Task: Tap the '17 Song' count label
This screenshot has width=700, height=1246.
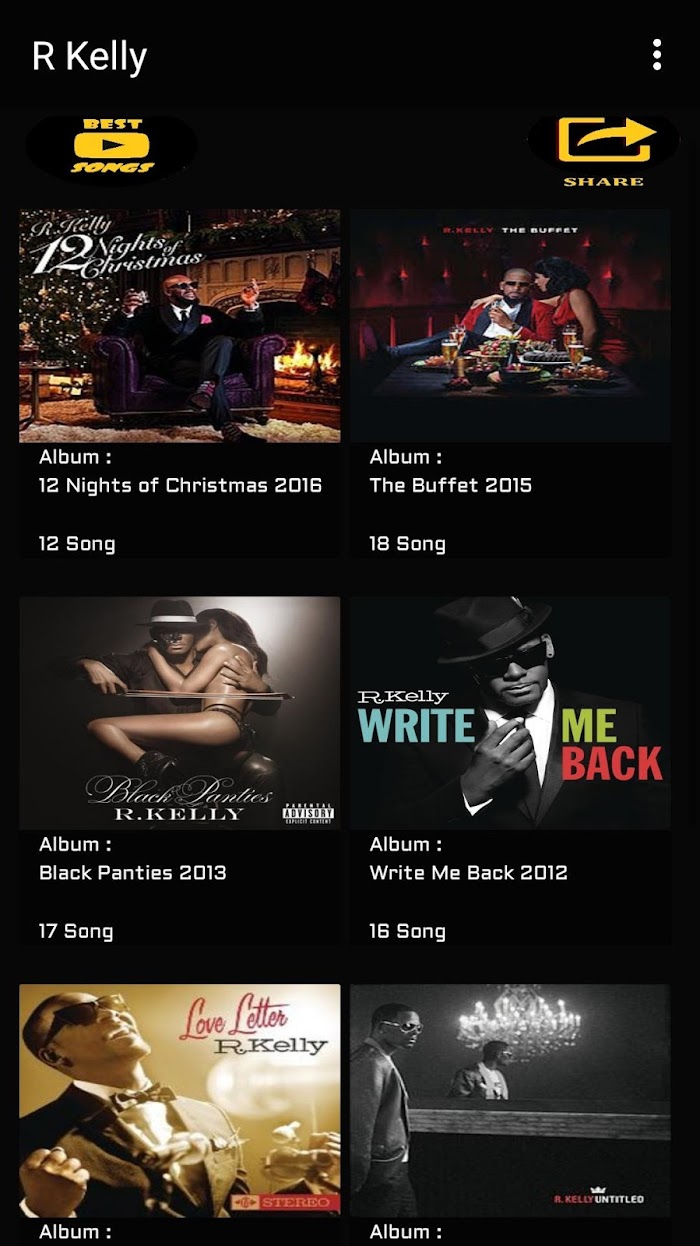Action: [x=76, y=931]
